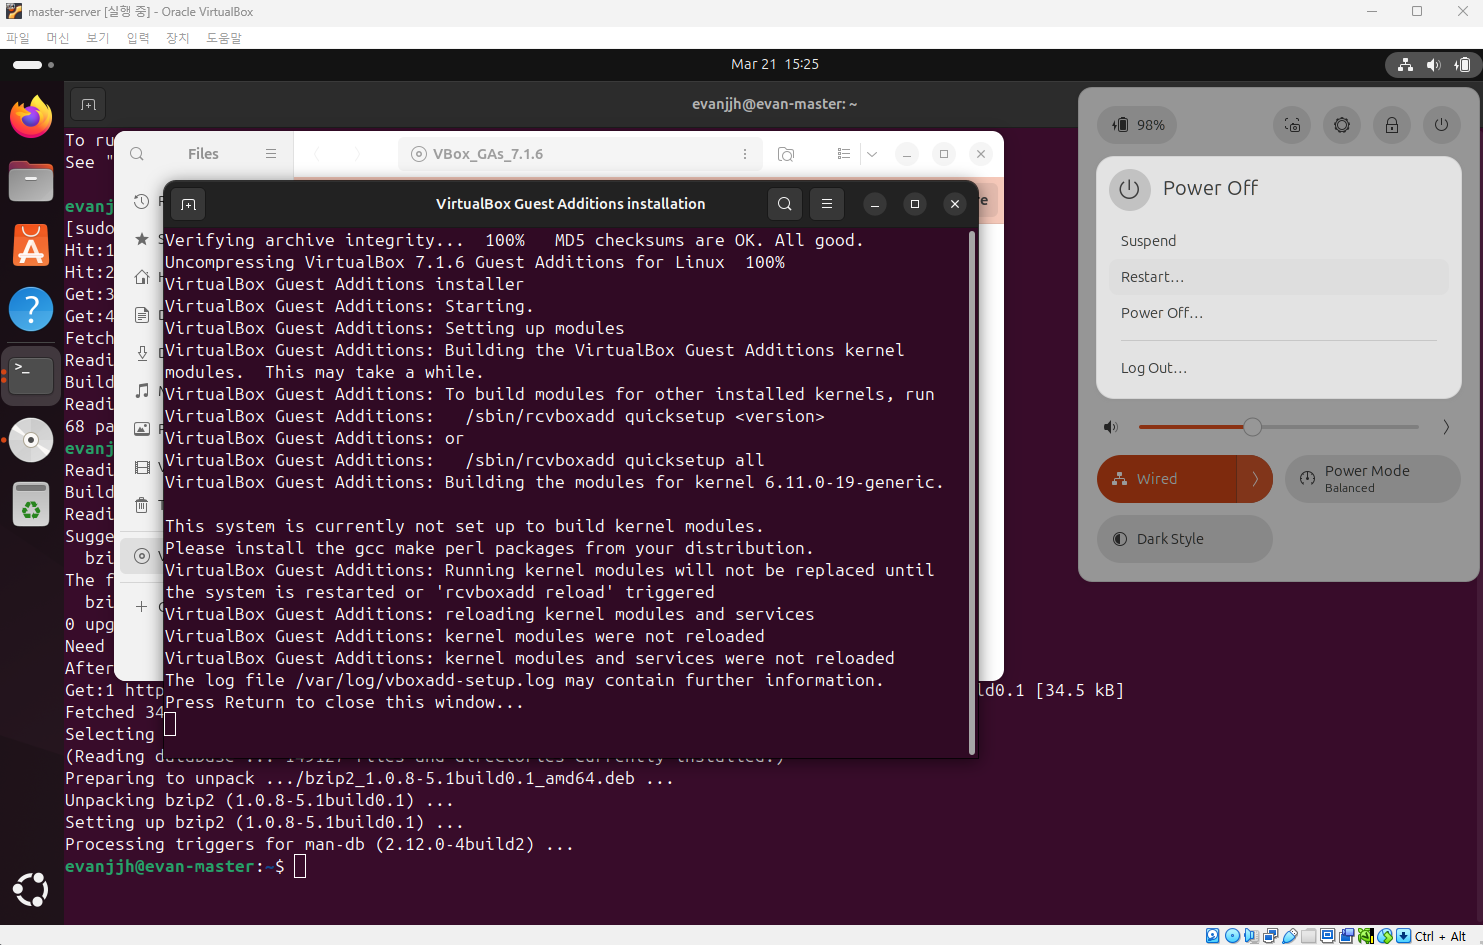Expand the Wired network options arrow
The image size is (1483, 945).
tap(1255, 479)
